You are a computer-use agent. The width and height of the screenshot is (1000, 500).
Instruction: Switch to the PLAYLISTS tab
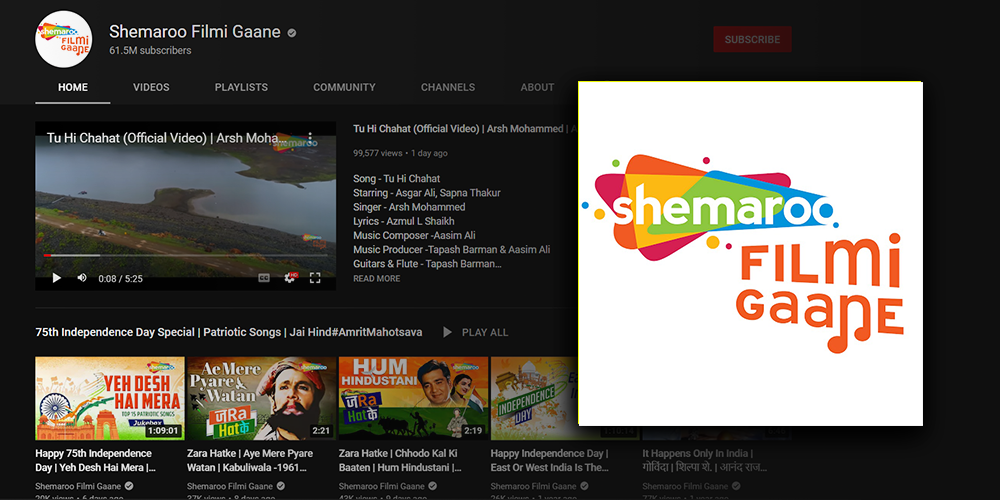point(241,87)
